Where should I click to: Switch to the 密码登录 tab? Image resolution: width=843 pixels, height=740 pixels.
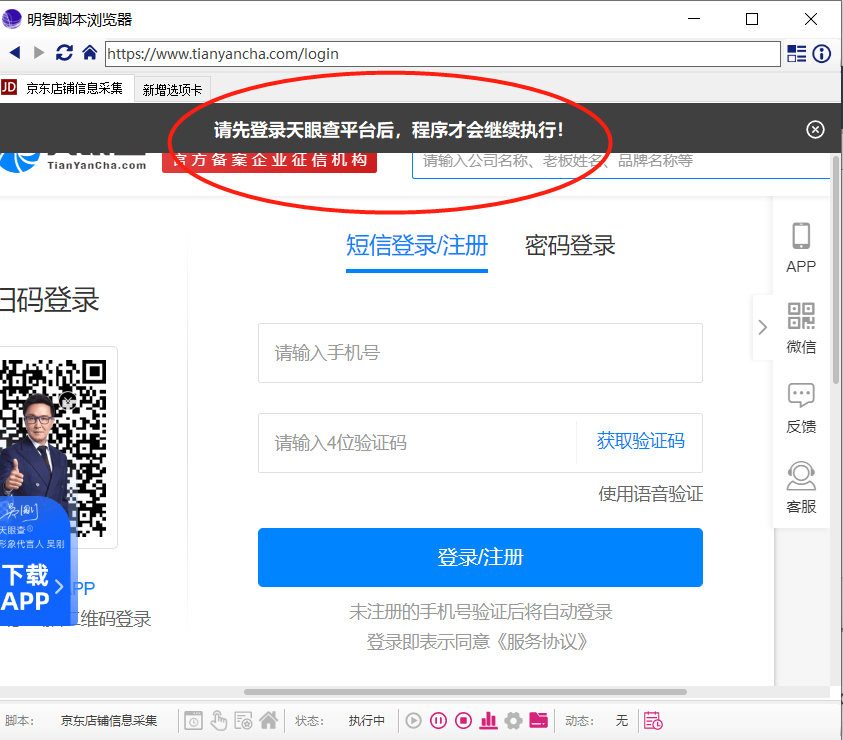tap(570, 246)
